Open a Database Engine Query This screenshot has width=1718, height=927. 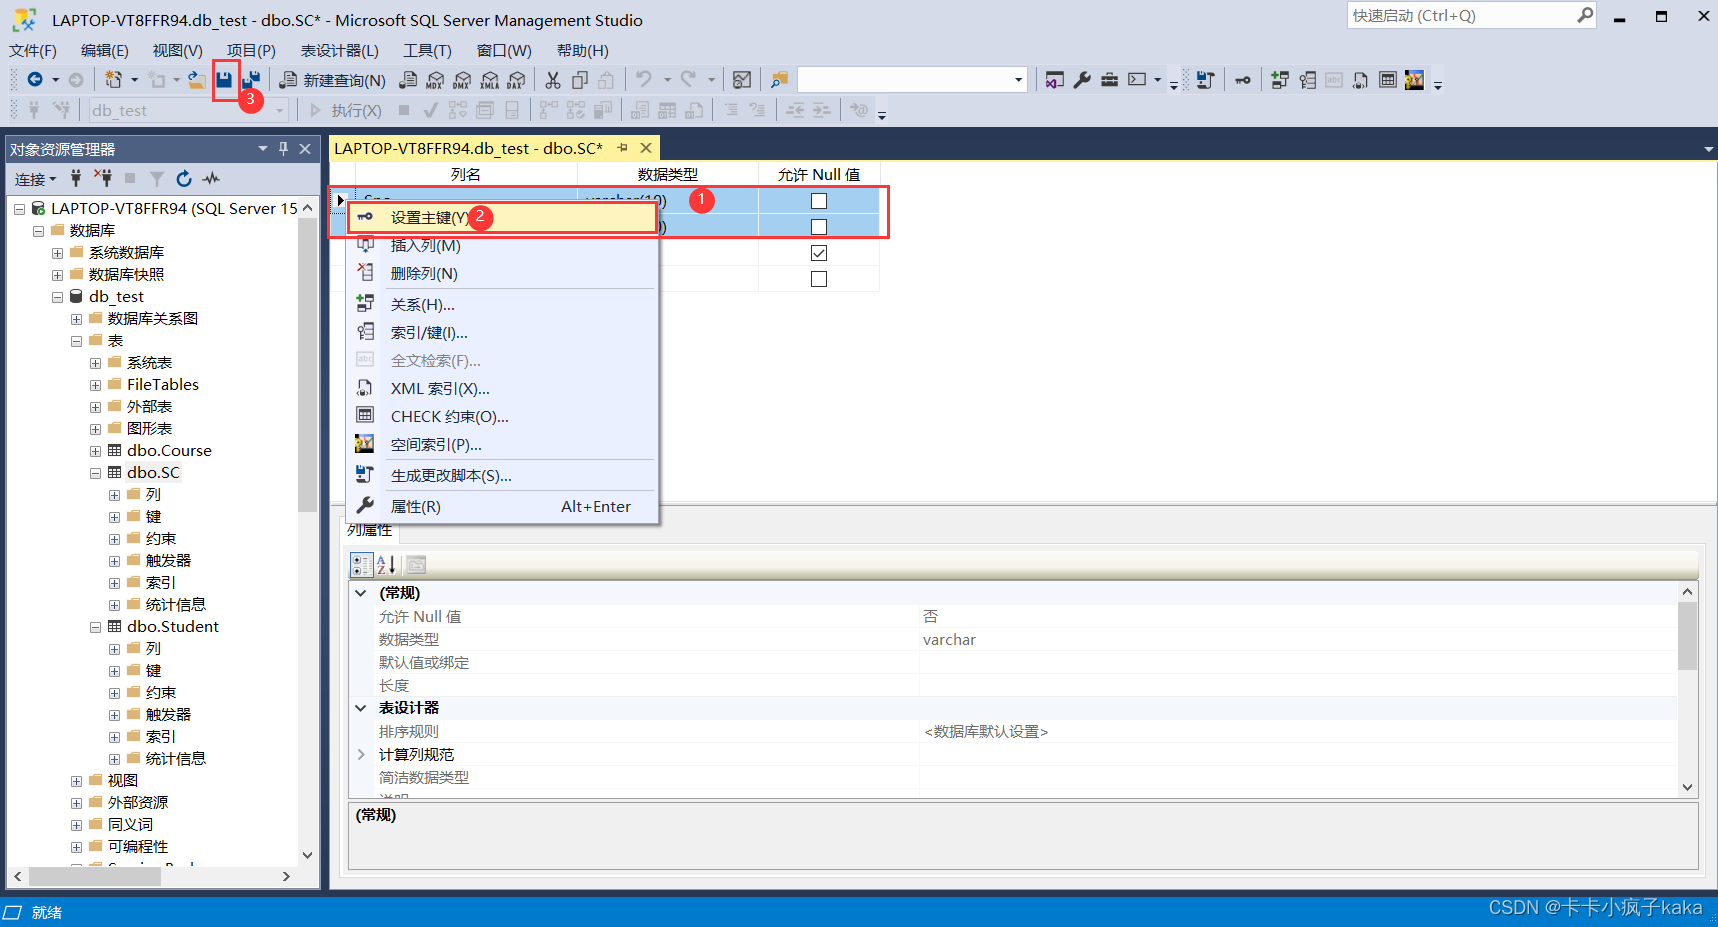[x=408, y=80]
